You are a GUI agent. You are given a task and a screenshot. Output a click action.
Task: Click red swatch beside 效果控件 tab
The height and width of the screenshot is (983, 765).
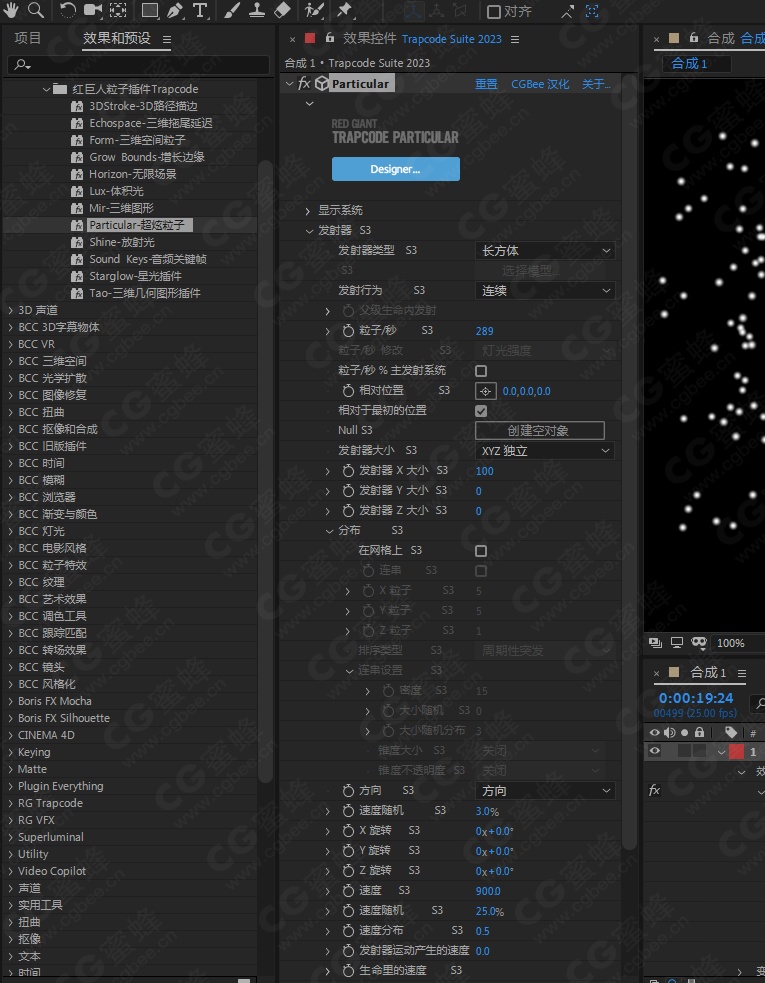[x=310, y=38]
